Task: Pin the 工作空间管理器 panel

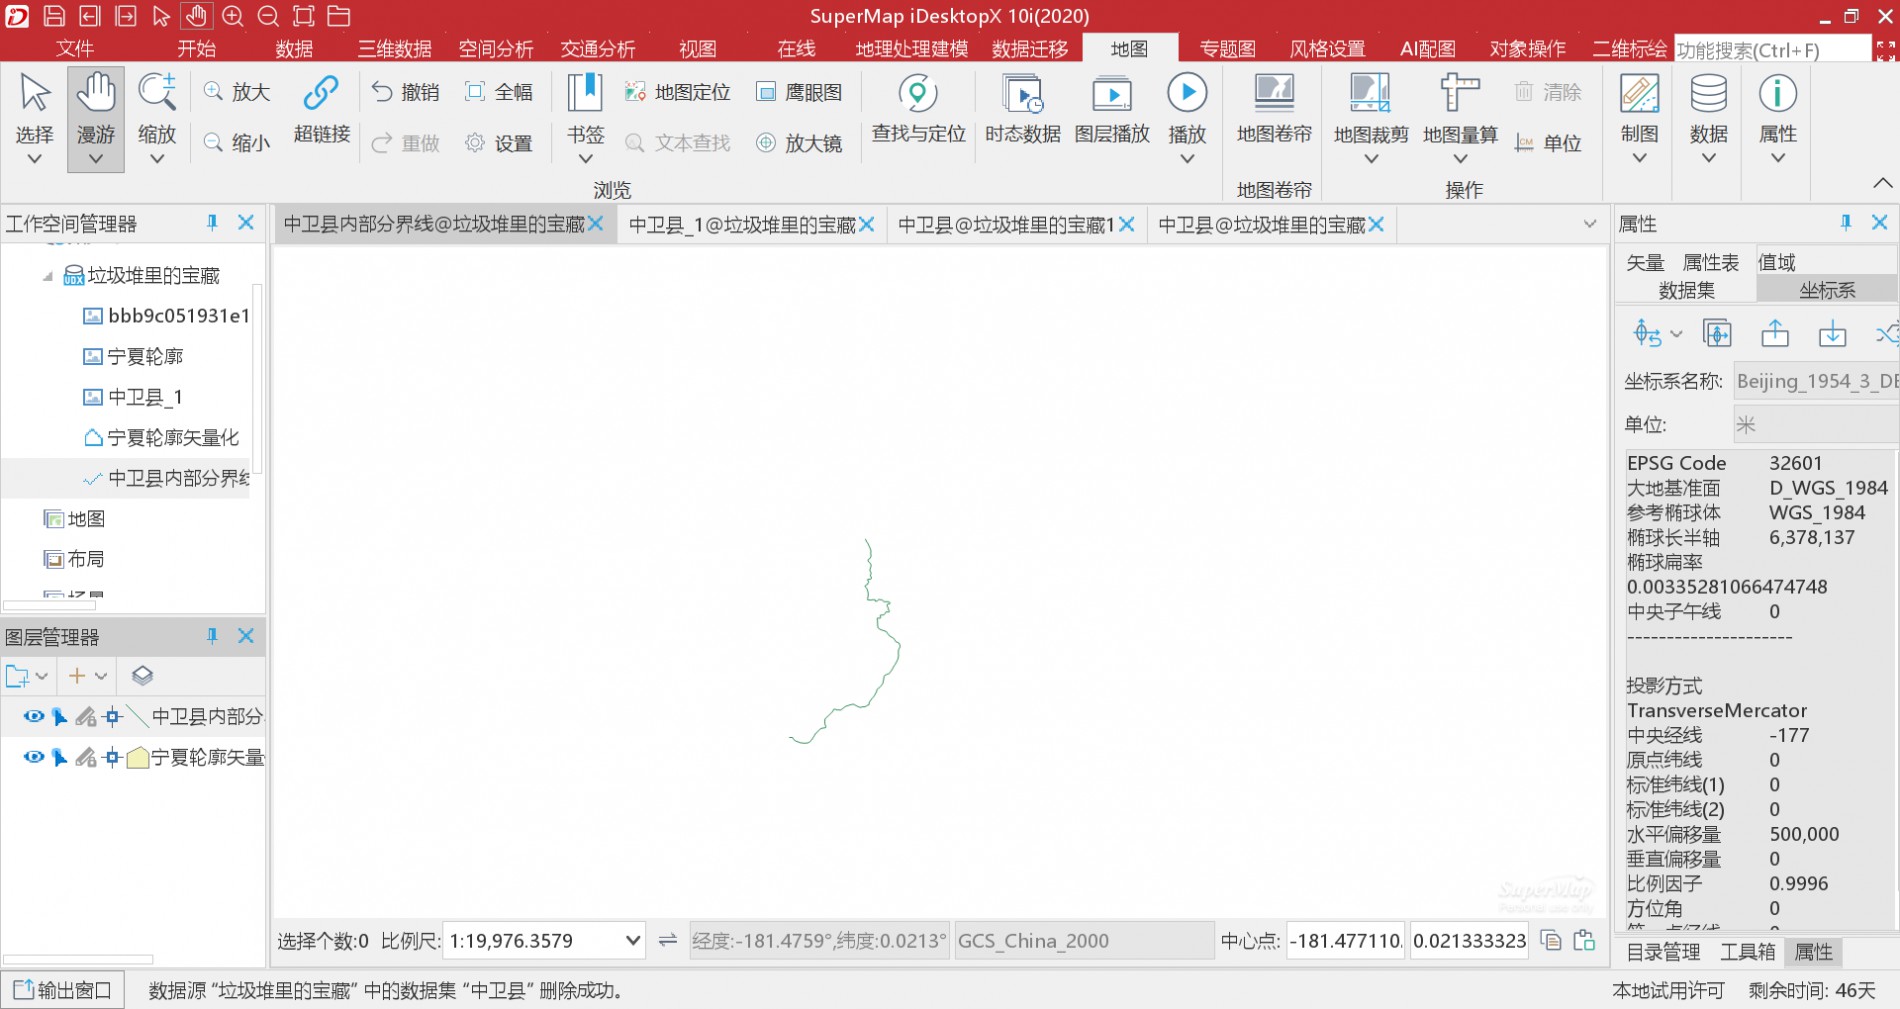Action: tap(212, 223)
